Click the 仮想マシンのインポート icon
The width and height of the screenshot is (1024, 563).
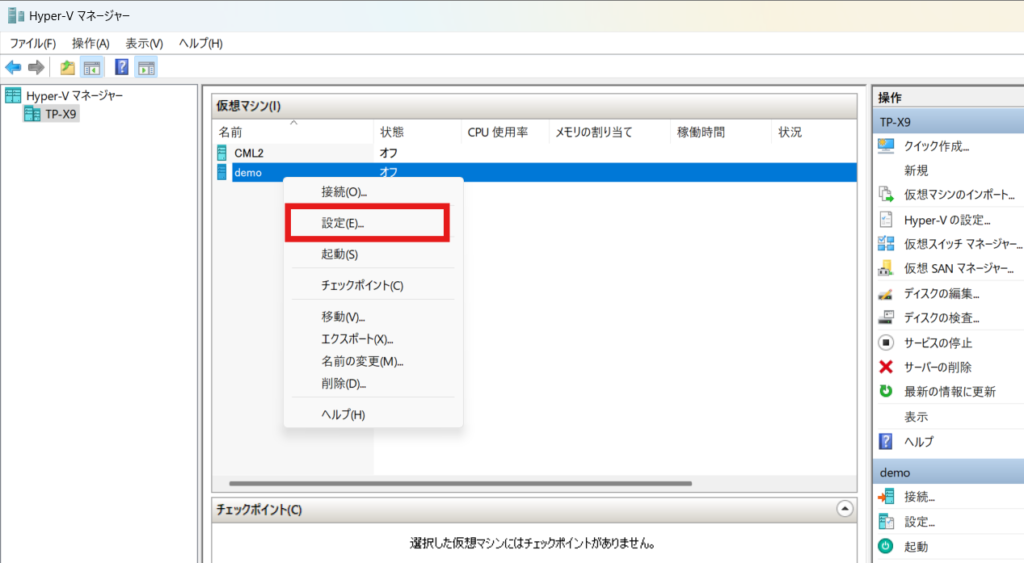pyautogui.click(x=886, y=194)
